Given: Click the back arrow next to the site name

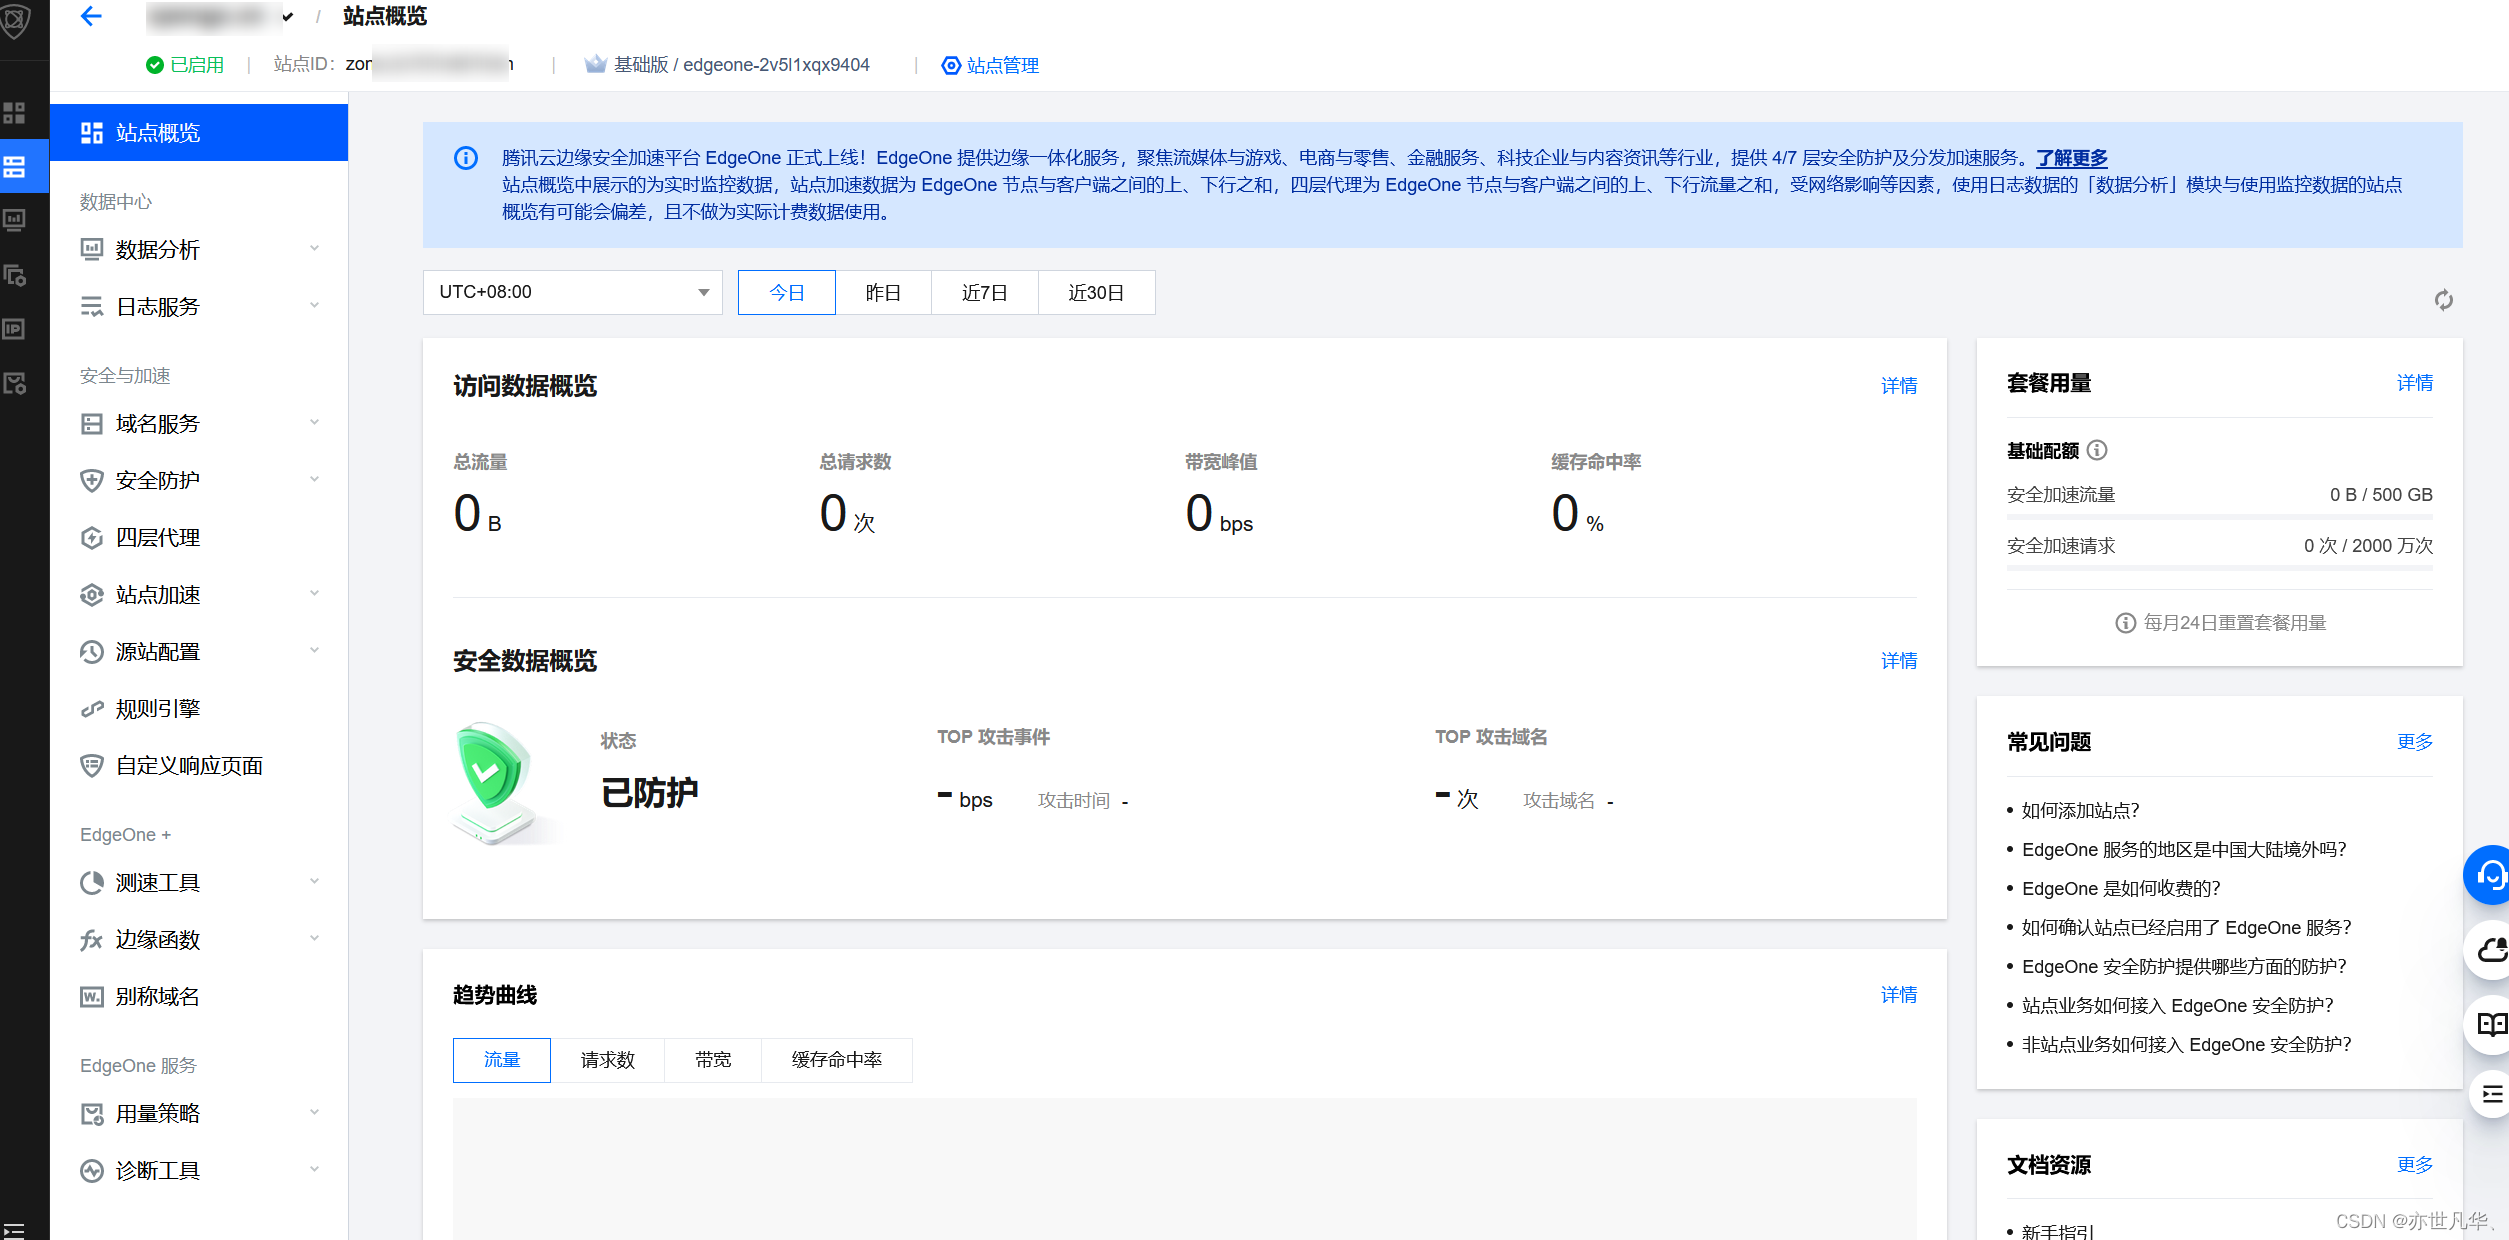Looking at the screenshot, I should click(91, 16).
